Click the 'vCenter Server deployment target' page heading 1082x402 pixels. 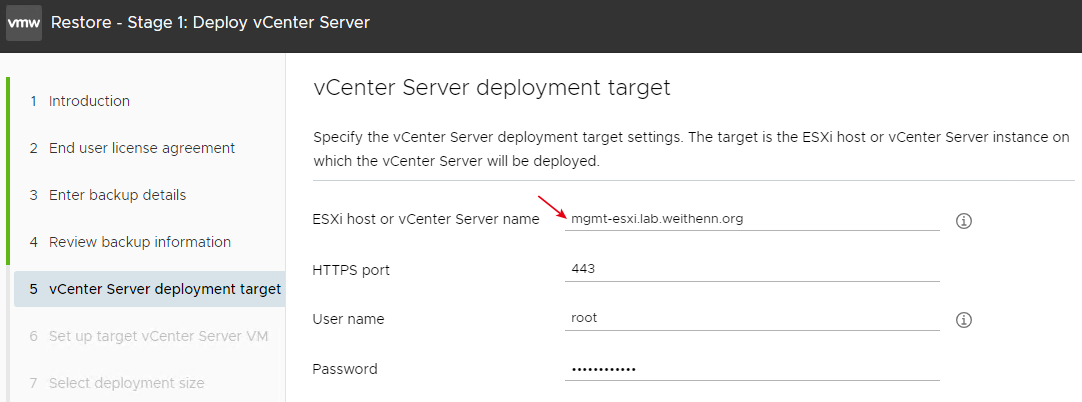492,88
